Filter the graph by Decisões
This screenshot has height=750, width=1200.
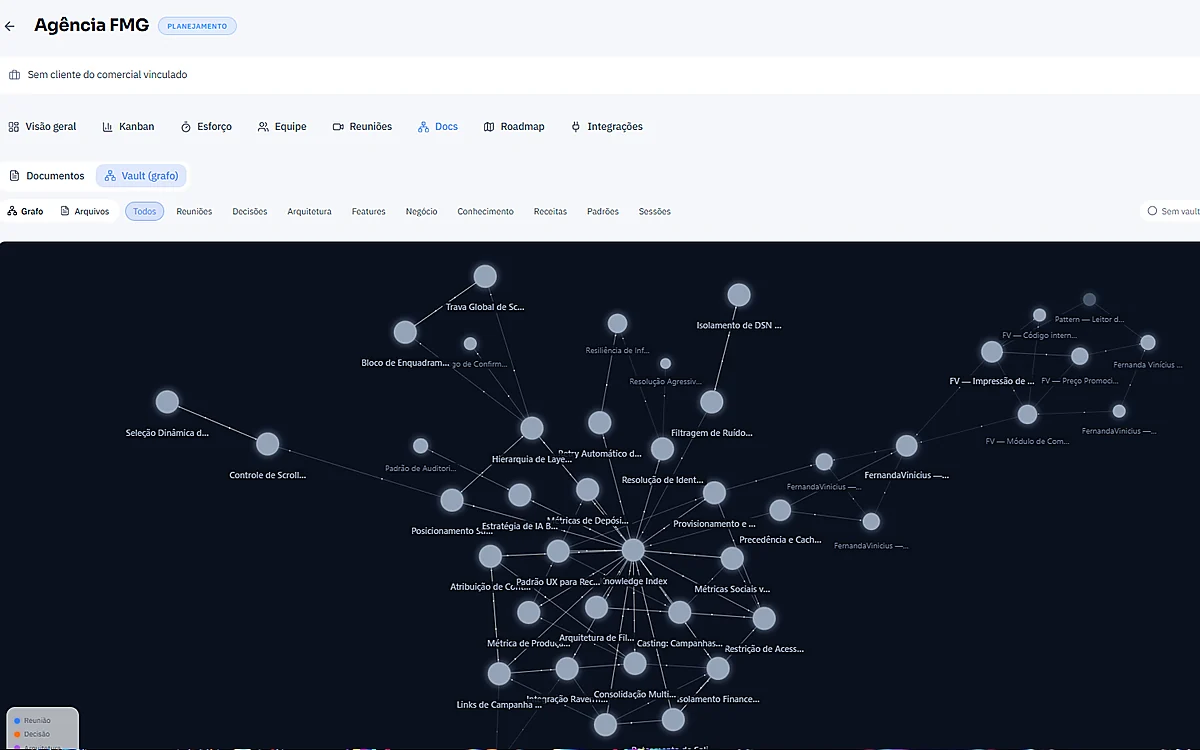click(x=250, y=211)
